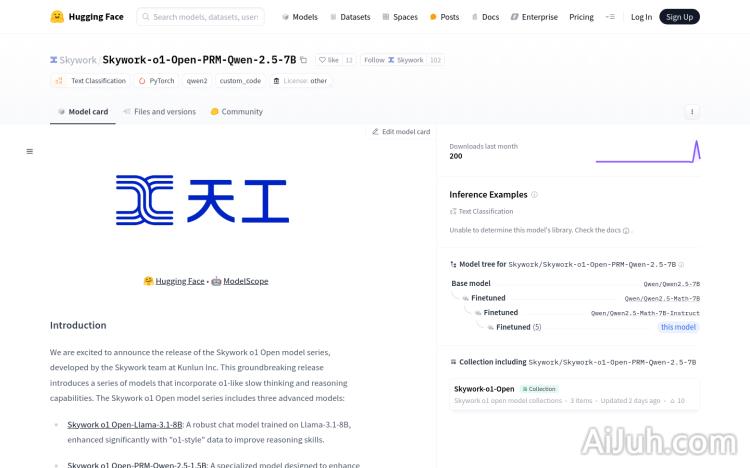Image resolution: width=750 pixels, height=468 pixels.
Task: Switch to Files and versions tab
Action: coord(159,112)
